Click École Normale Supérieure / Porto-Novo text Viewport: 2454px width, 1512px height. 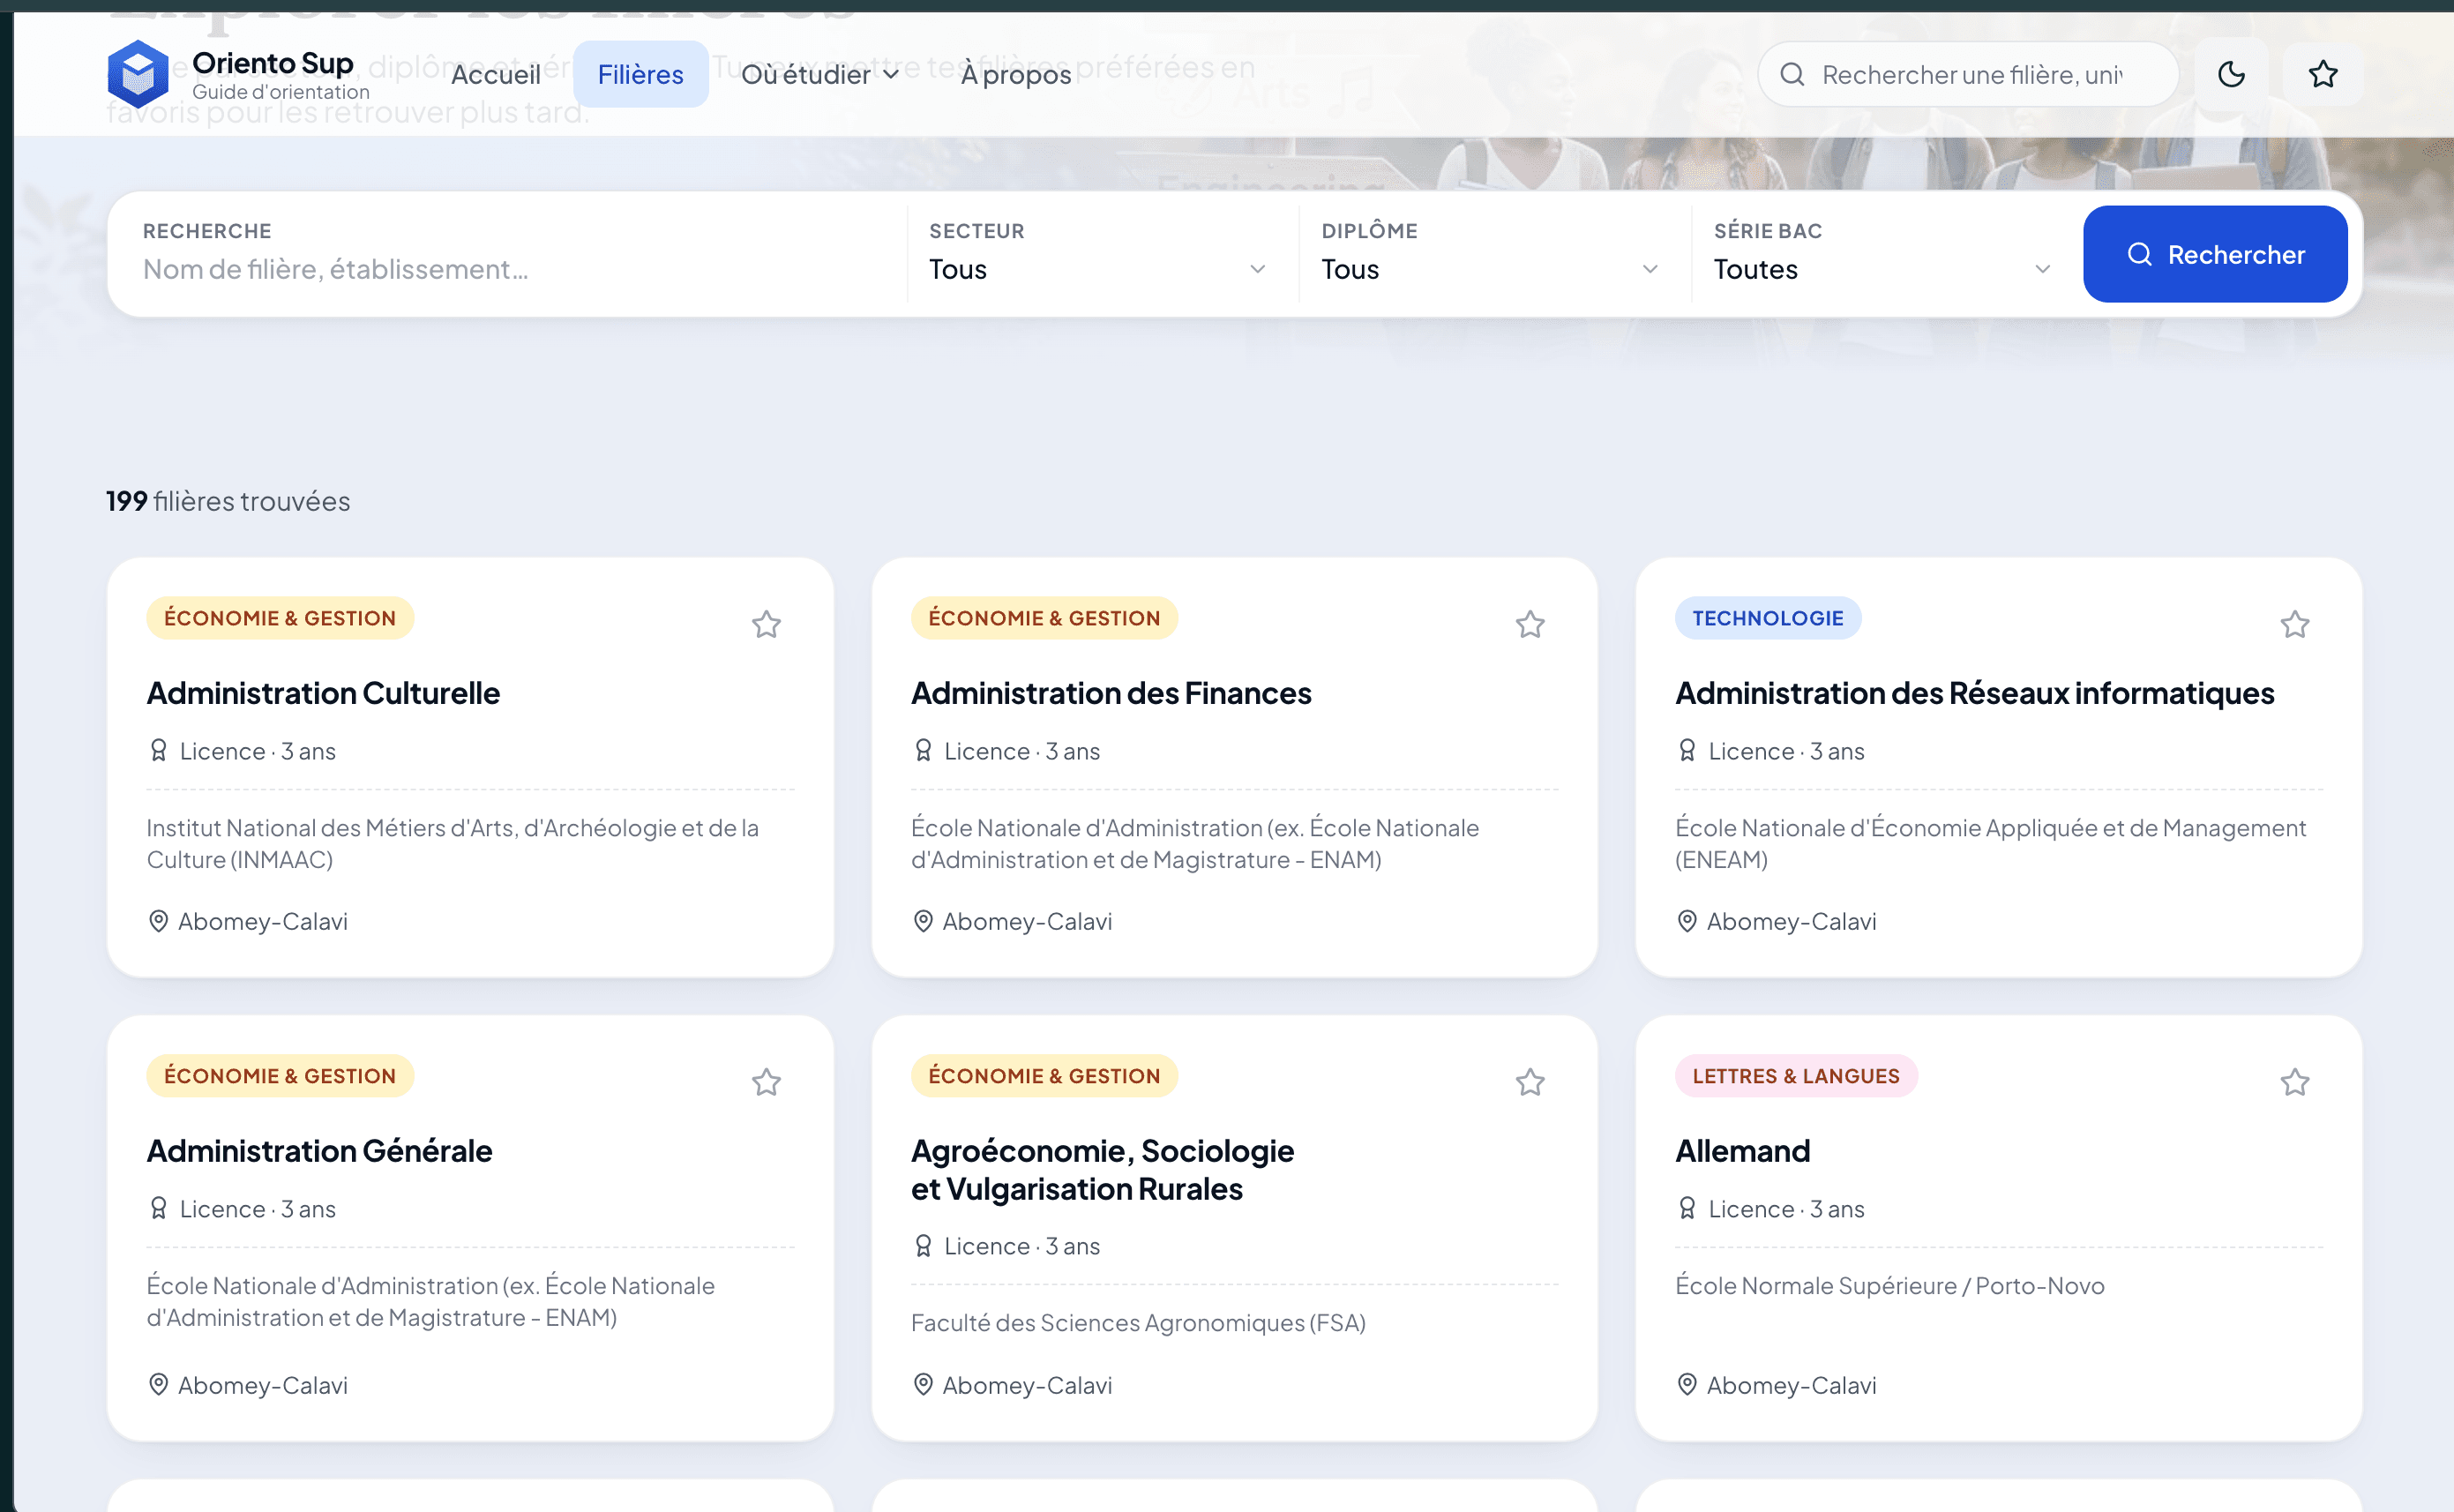pyautogui.click(x=1889, y=1285)
